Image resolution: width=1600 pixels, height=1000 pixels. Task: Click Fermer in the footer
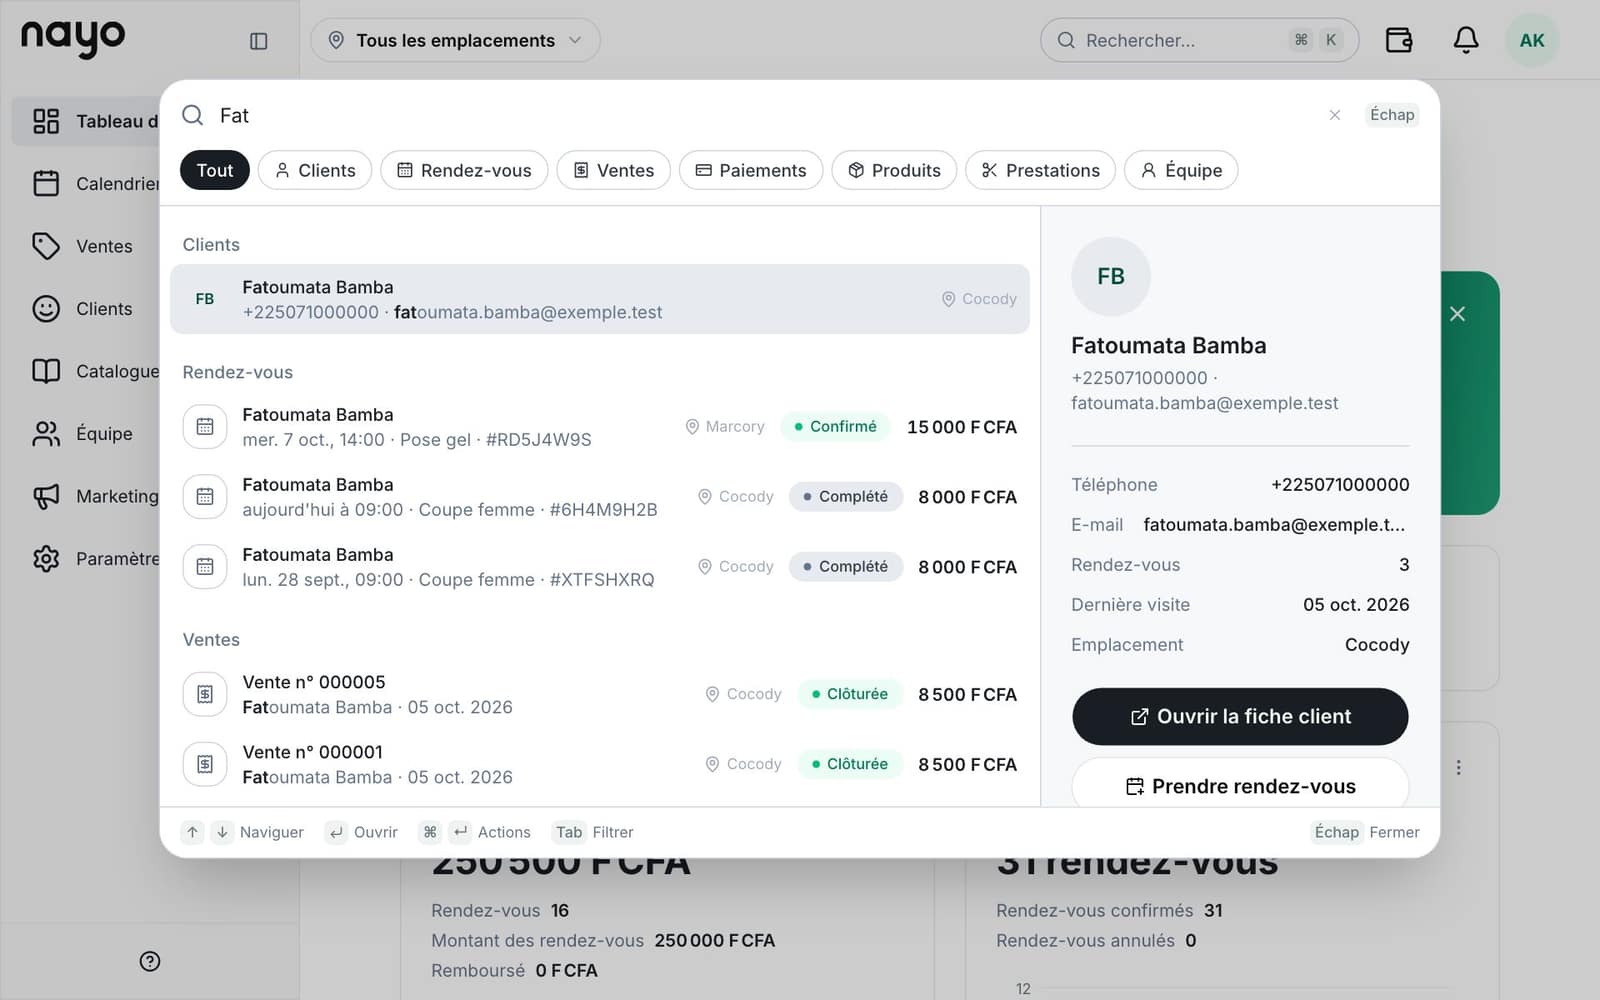click(x=1394, y=832)
